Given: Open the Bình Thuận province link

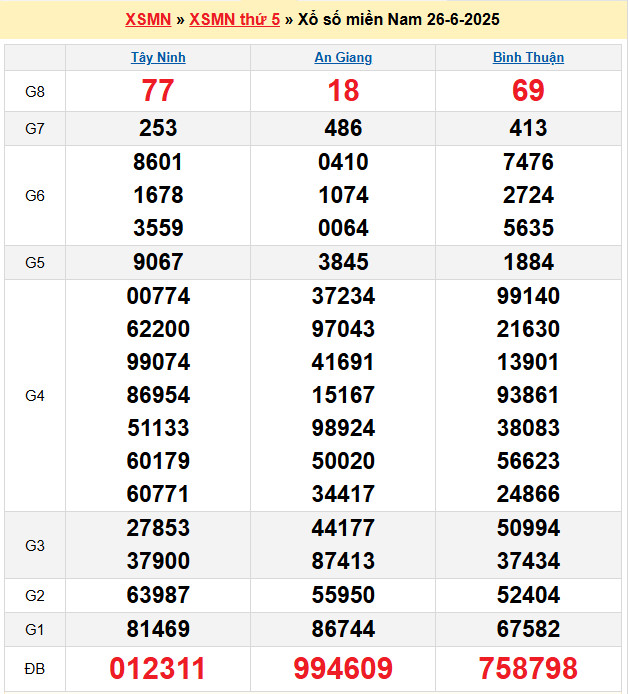Looking at the screenshot, I should coord(528,58).
